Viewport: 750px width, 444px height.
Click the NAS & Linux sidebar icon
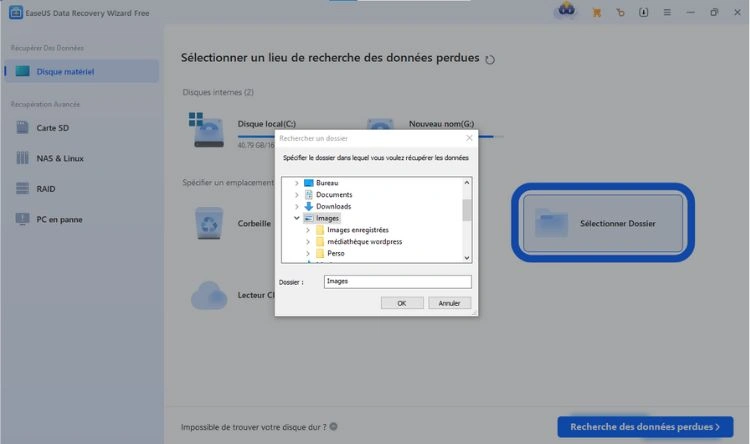pos(22,158)
